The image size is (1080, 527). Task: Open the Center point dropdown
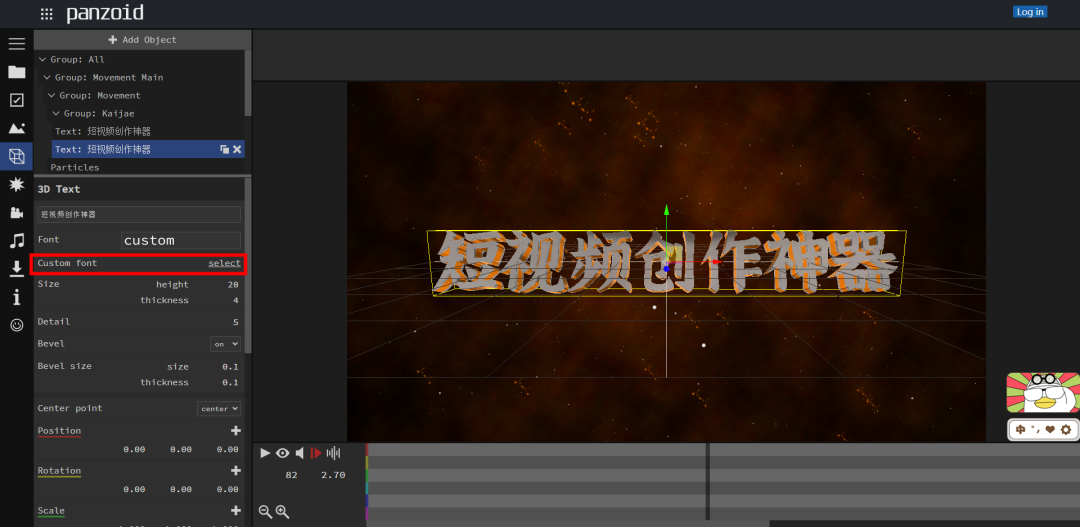pyautogui.click(x=219, y=408)
